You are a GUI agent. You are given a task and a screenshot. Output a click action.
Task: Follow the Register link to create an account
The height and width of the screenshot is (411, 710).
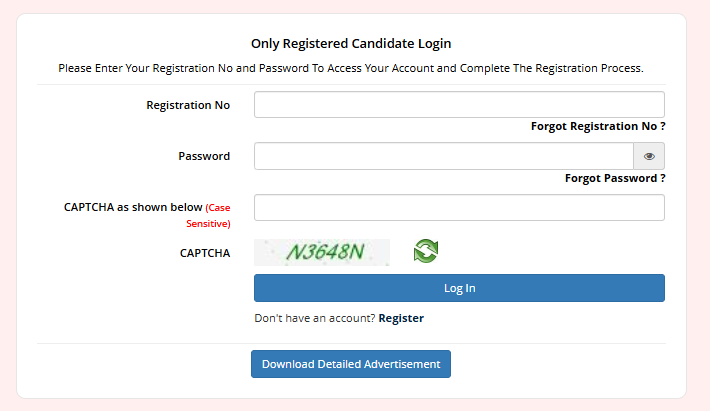click(x=401, y=318)
